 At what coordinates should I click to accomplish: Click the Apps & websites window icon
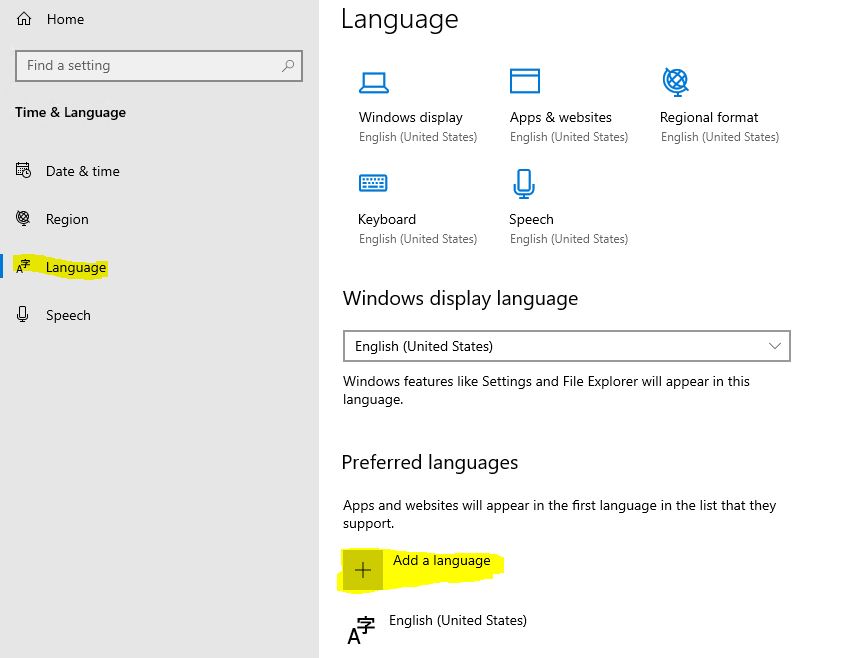pos(525,81)
